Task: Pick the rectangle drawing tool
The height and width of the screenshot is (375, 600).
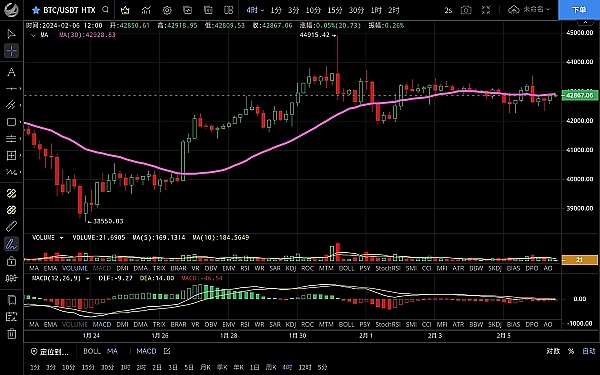Action: (x=11, y=122)
